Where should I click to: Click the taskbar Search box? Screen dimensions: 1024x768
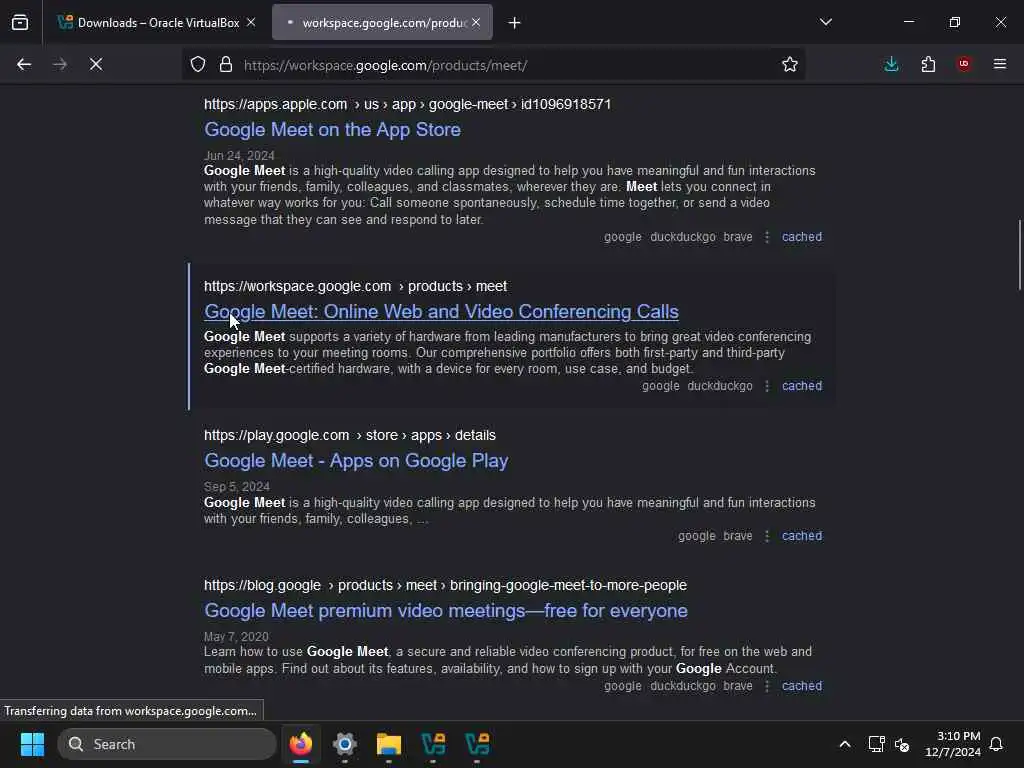167,744
